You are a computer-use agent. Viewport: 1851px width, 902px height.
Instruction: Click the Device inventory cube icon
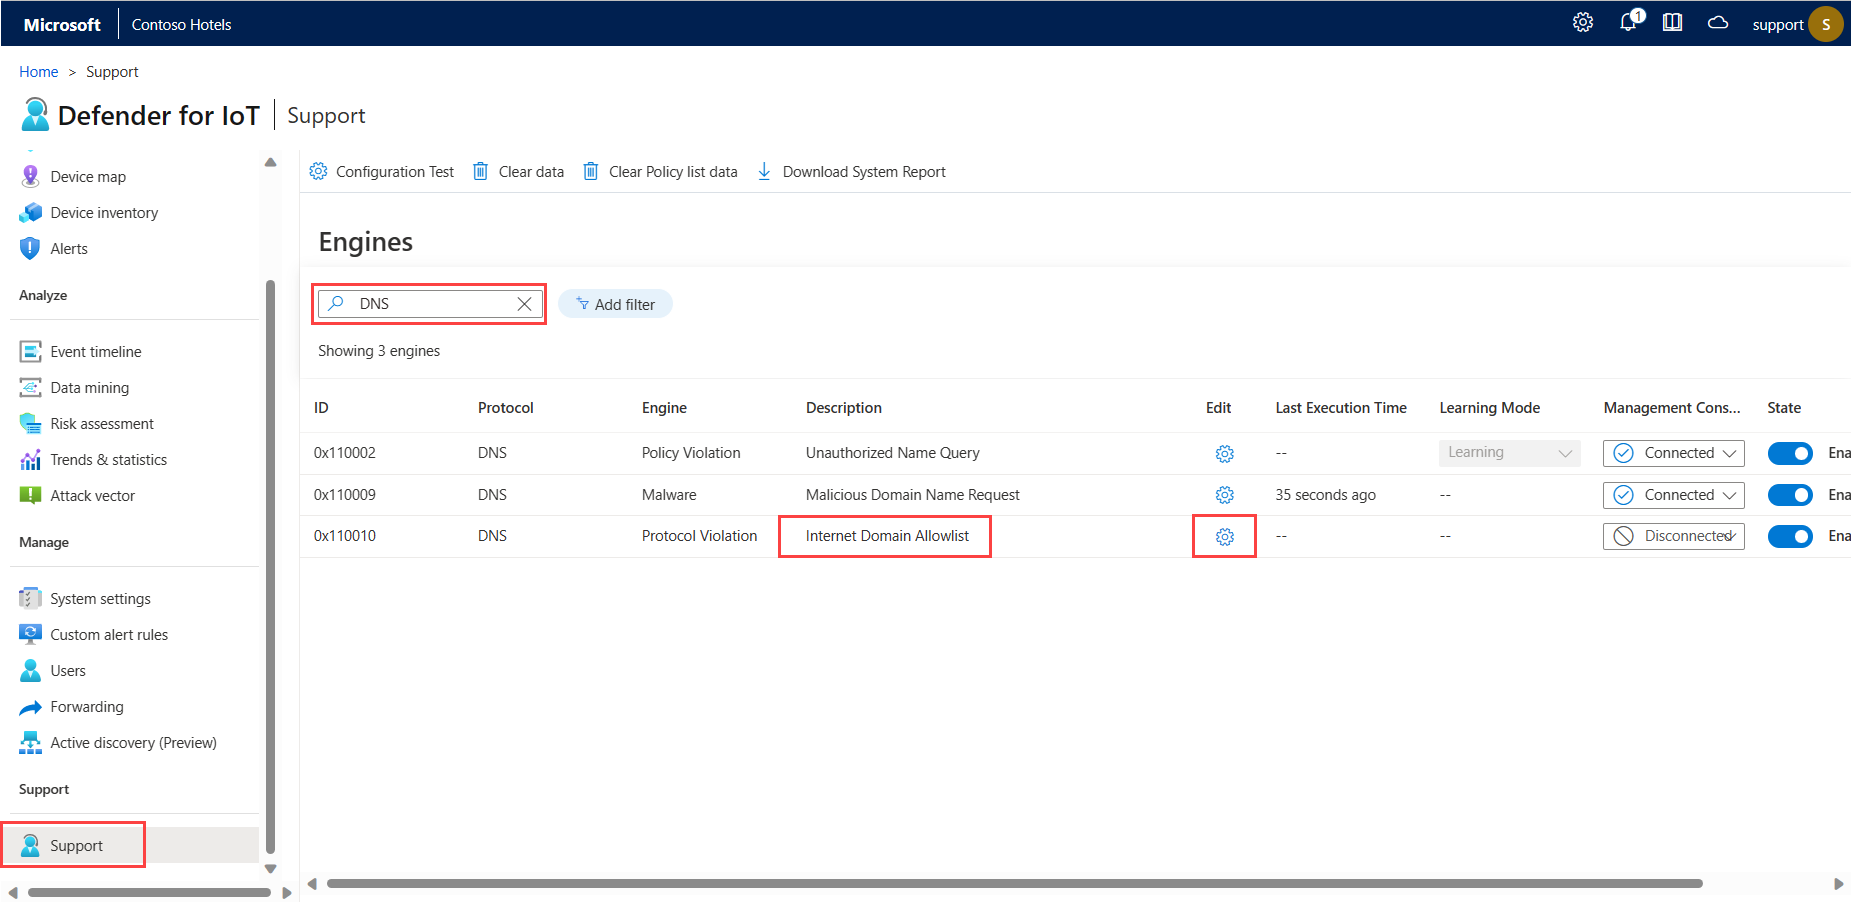(x=30, y=212)
